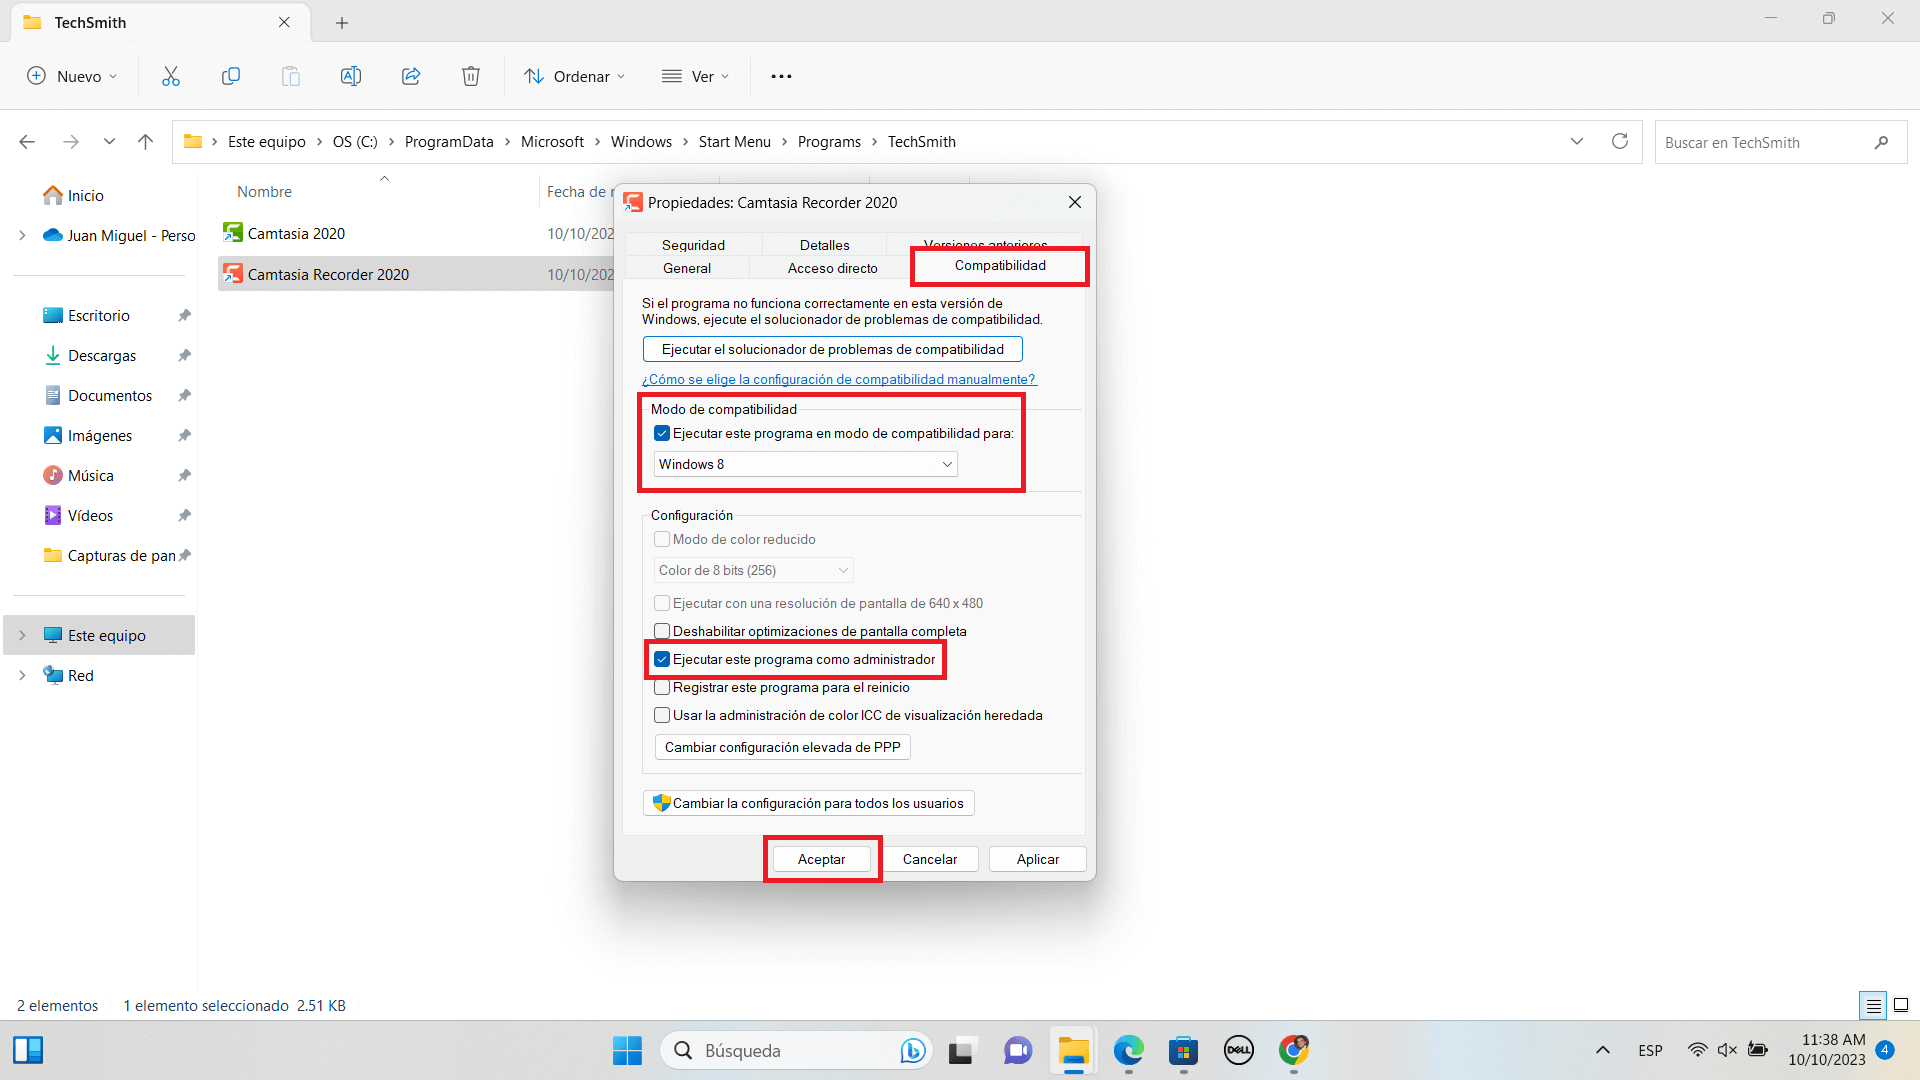
Task: Open the Ordenar sort dropdown
Action: pyautogui.click(x=576, y=76)
